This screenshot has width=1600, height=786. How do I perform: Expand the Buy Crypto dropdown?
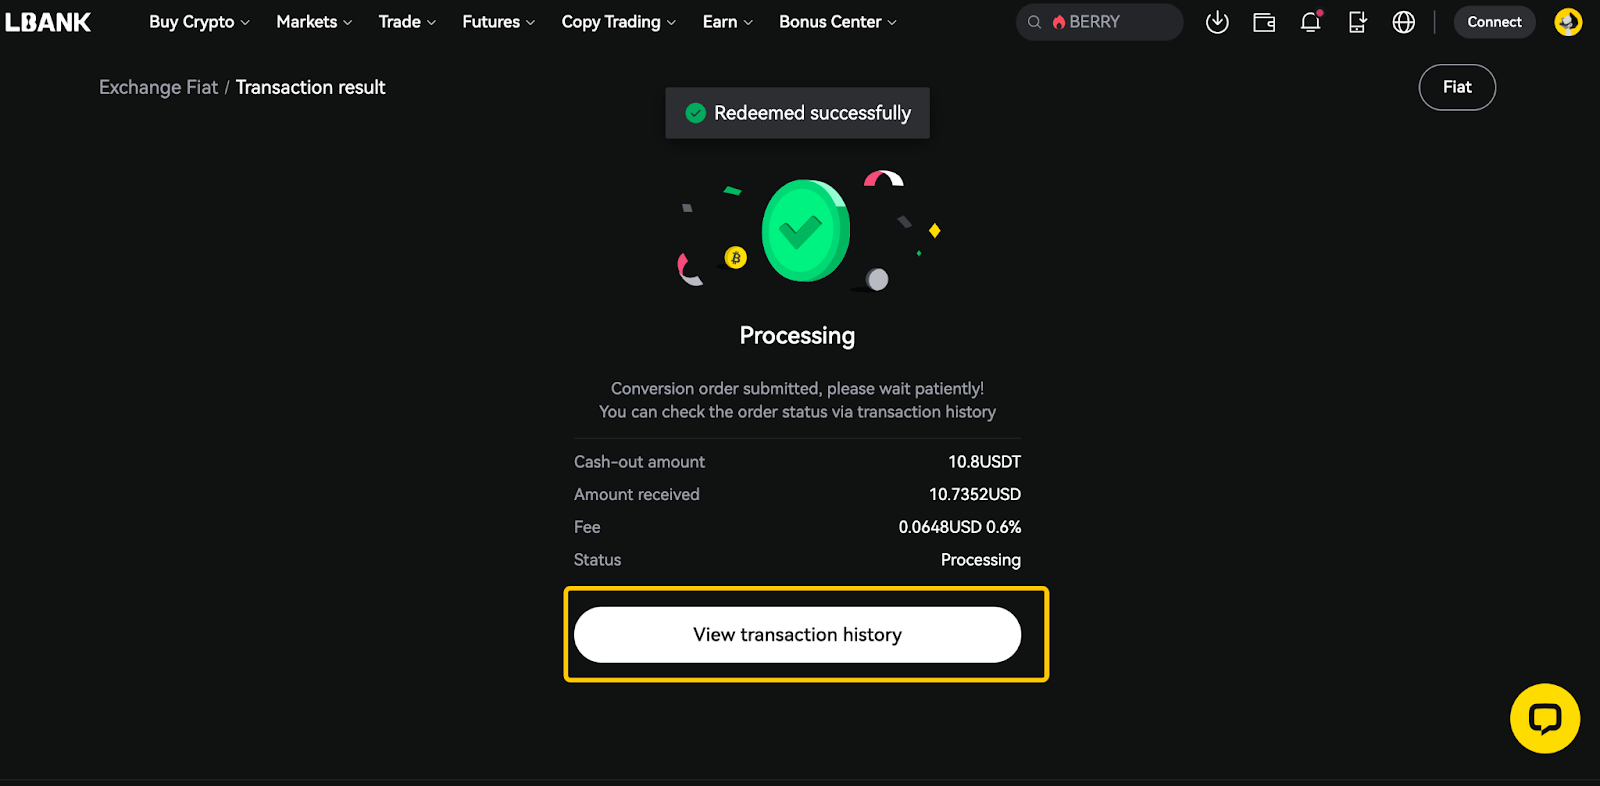(x=199, y=22)
